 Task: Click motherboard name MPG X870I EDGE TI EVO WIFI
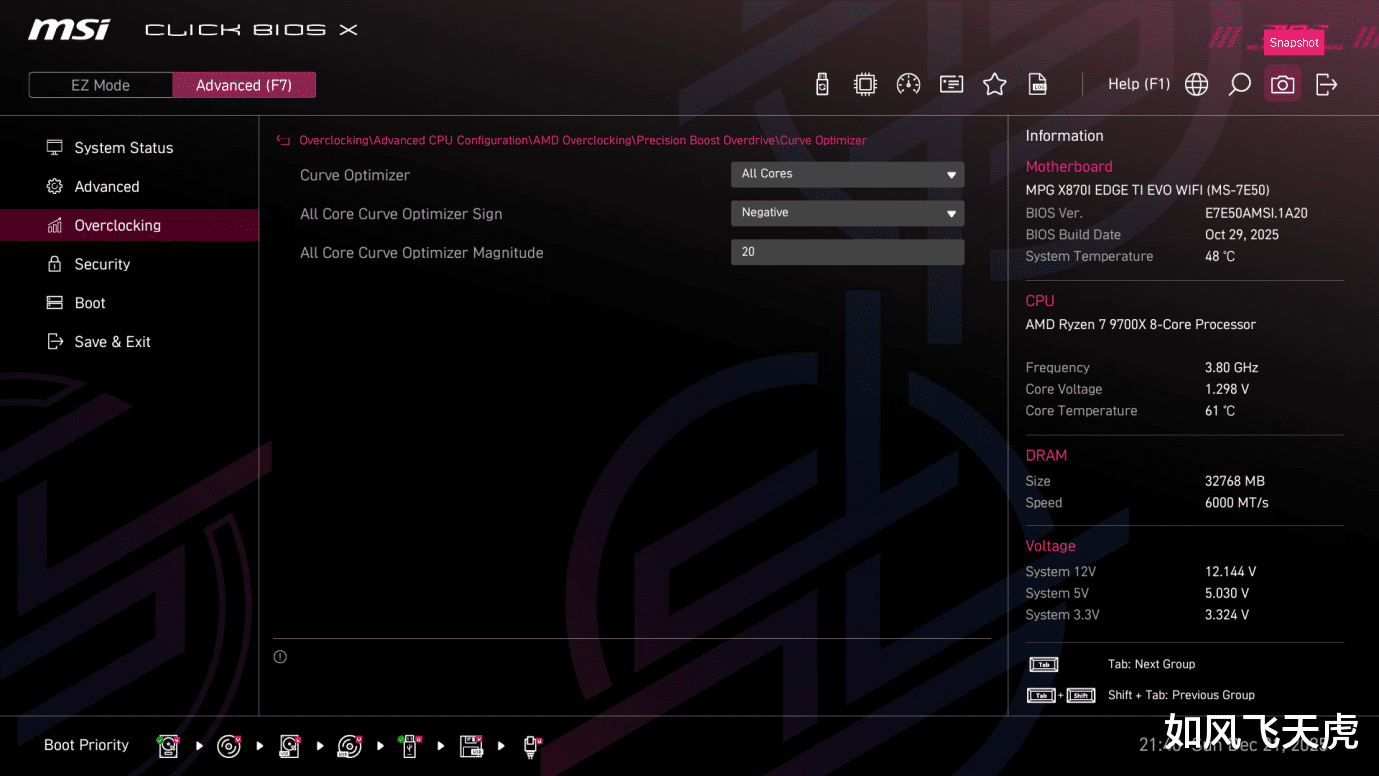click(1148, 190)
